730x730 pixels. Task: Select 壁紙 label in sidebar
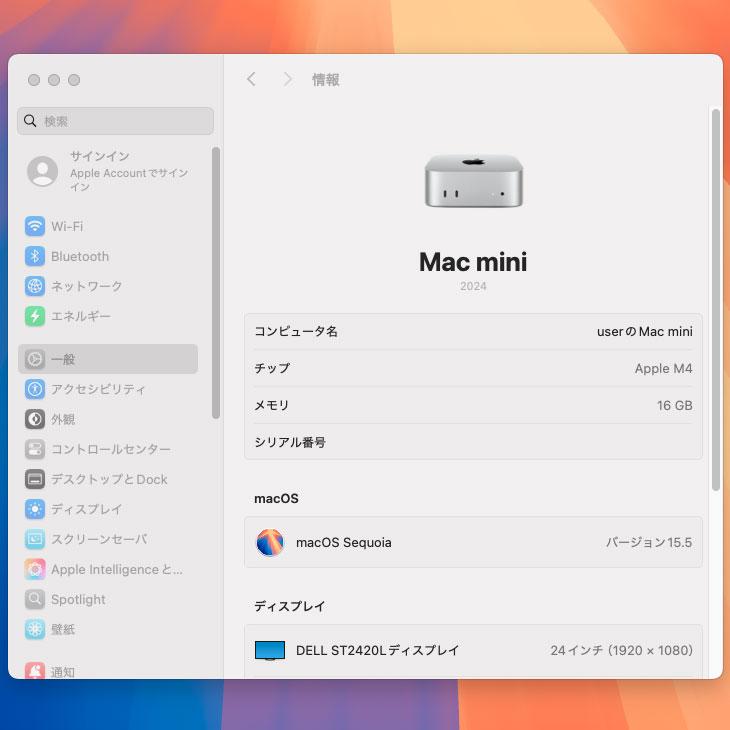point(63,629)
